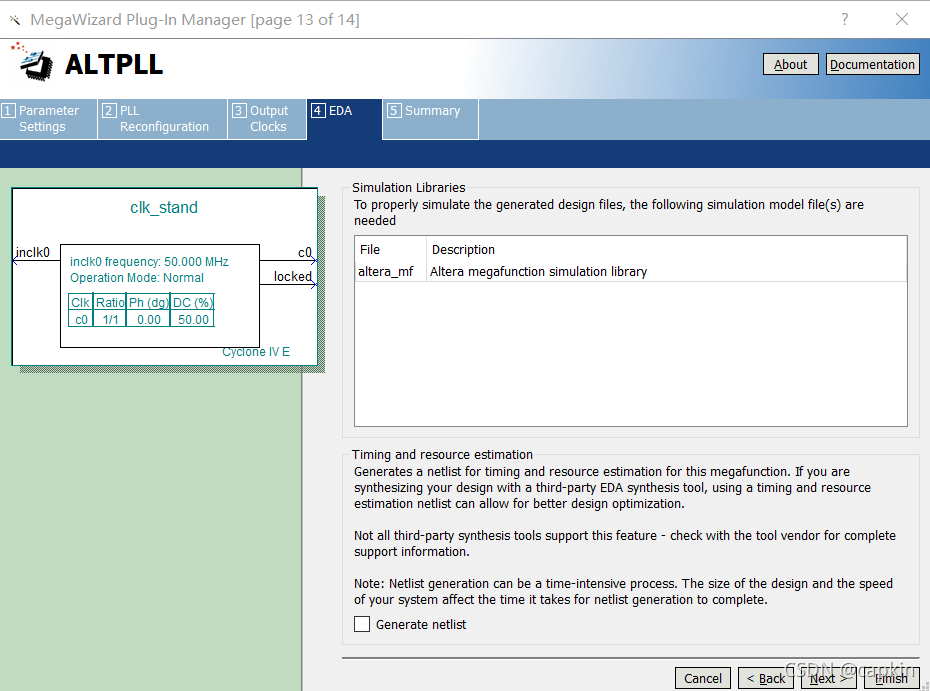Click the help question mark button
This screenshot has width=930, height=691.
(x=845, y=20)
